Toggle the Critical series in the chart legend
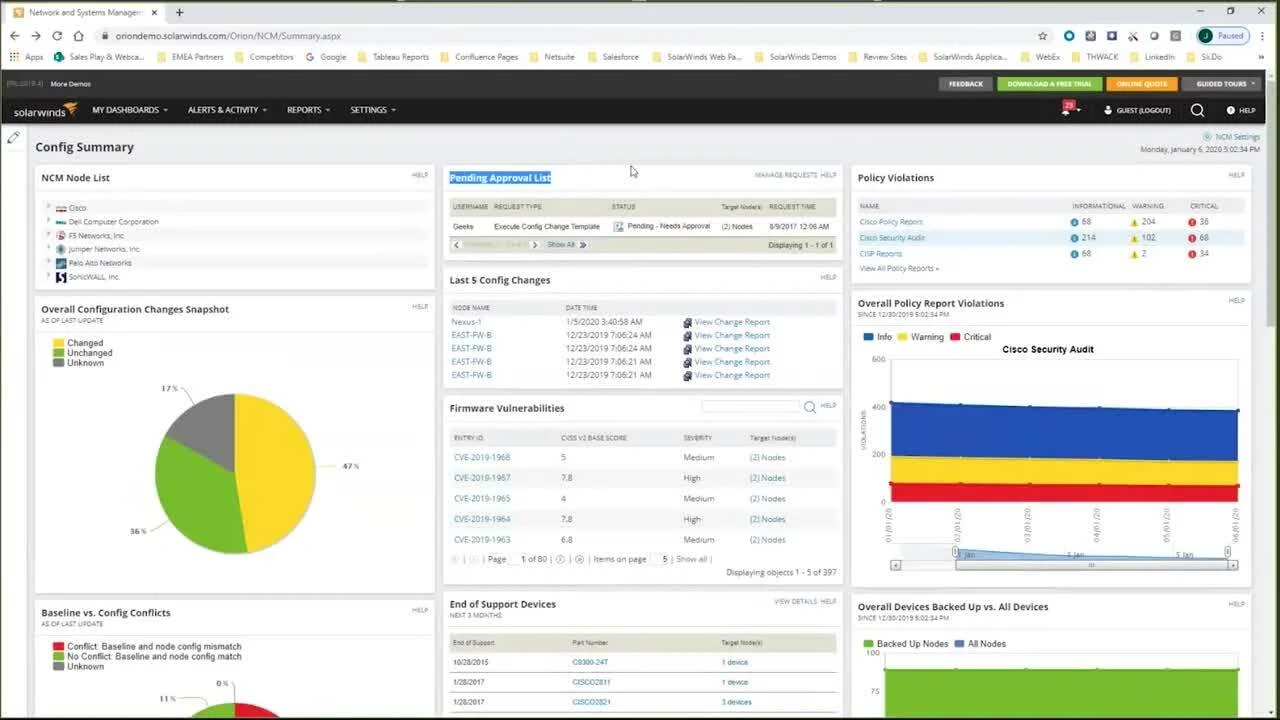The image size is (1280, 720). [970, 337]
